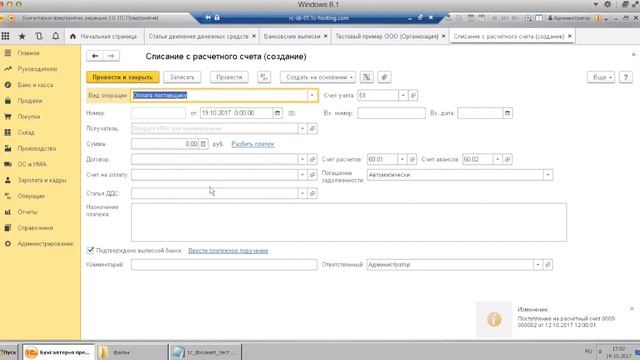
Task: Open Еще menu dropdown
Action: (601, 77)
